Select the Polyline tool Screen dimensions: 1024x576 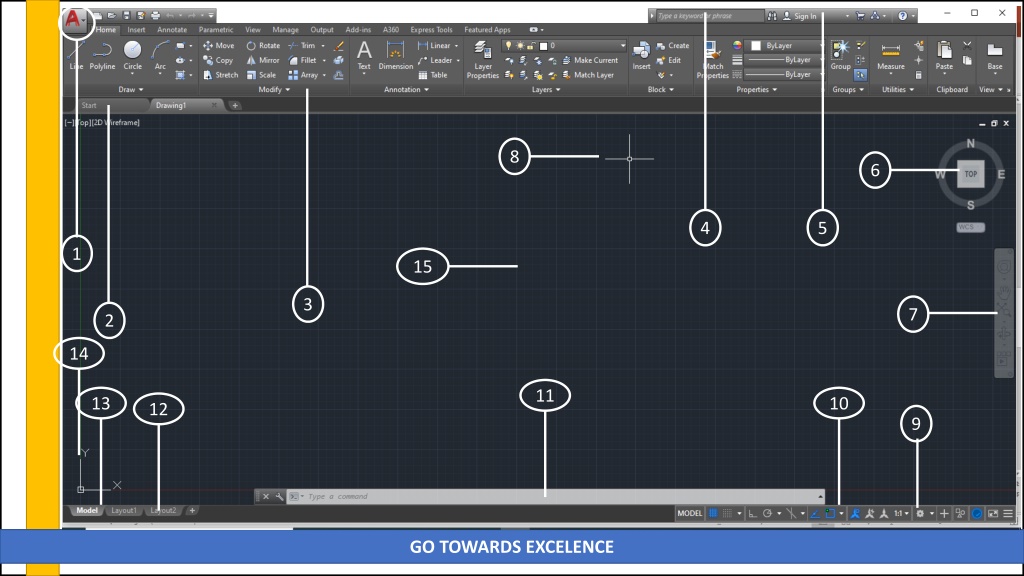[102, 56]
